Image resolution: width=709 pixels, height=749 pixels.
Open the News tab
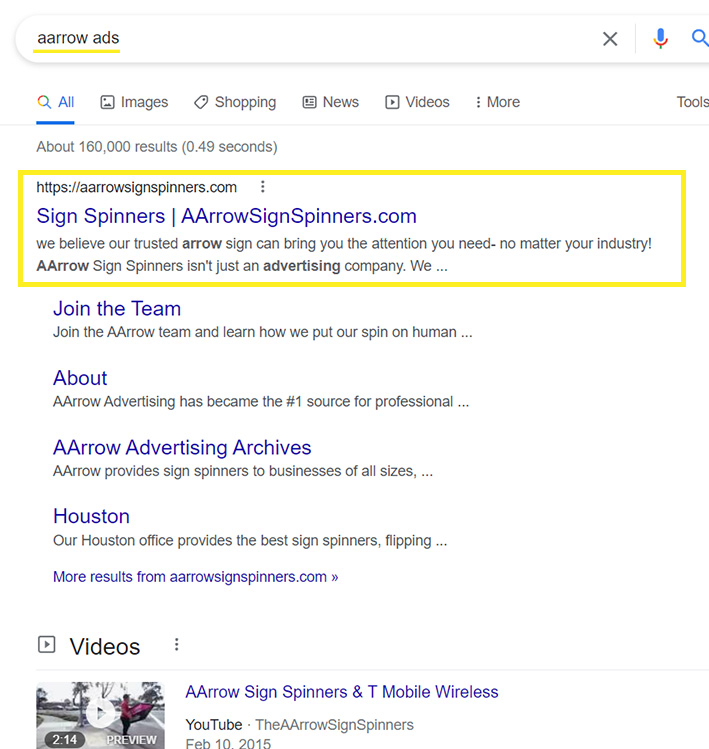331,102
